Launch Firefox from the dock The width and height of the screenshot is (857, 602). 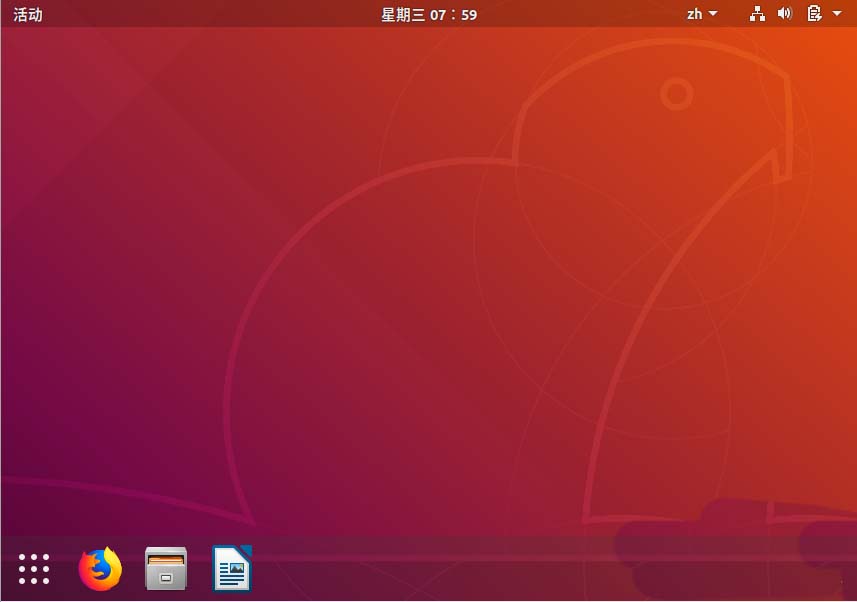click(x=99, y=568)
